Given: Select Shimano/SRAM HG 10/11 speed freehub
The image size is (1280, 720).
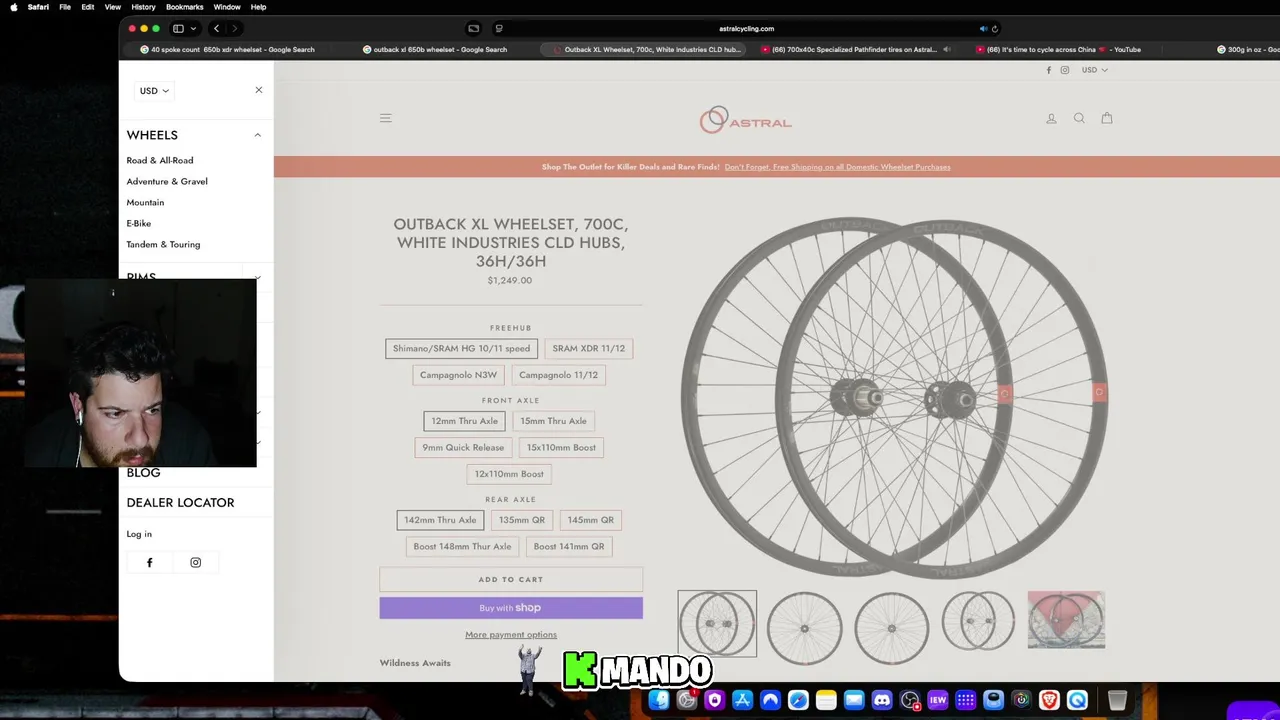Looking at the screenshot, I should pos(461,348).
